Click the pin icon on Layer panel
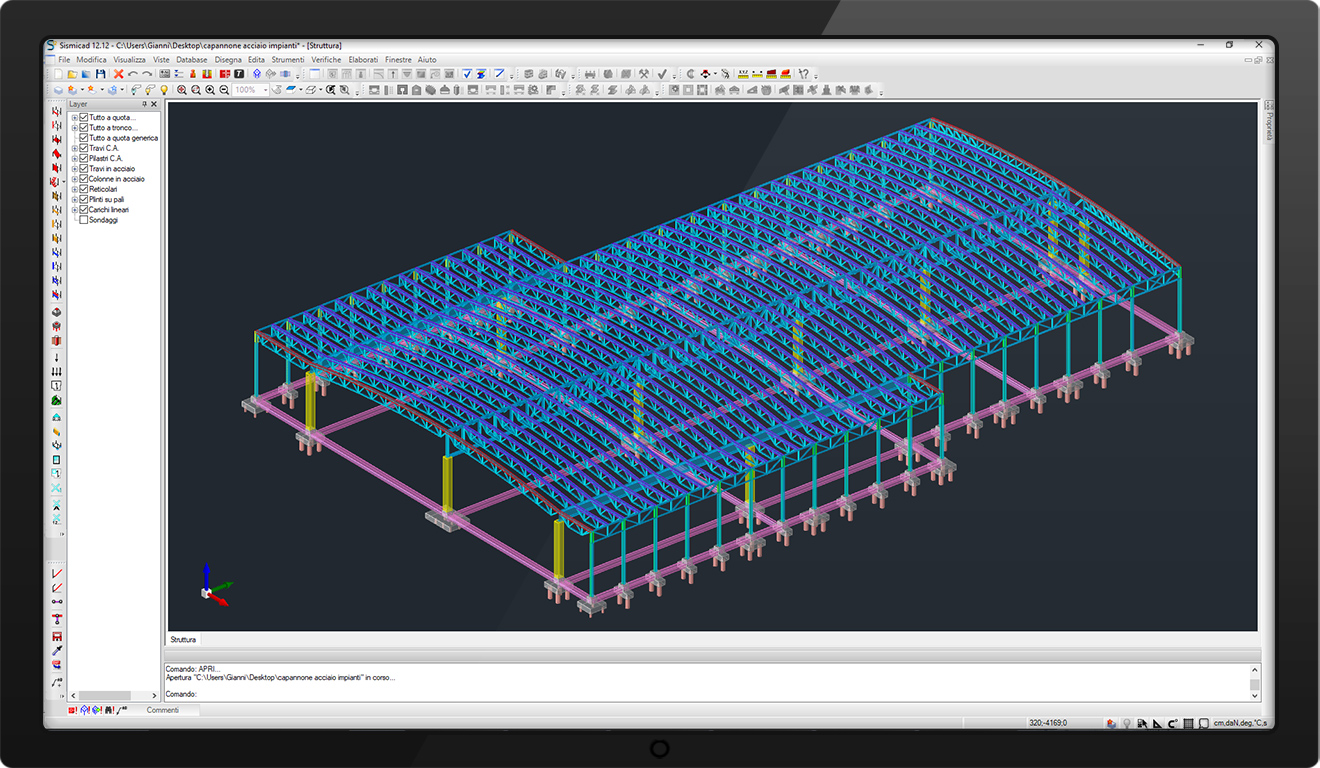 (x=144, y=104)
